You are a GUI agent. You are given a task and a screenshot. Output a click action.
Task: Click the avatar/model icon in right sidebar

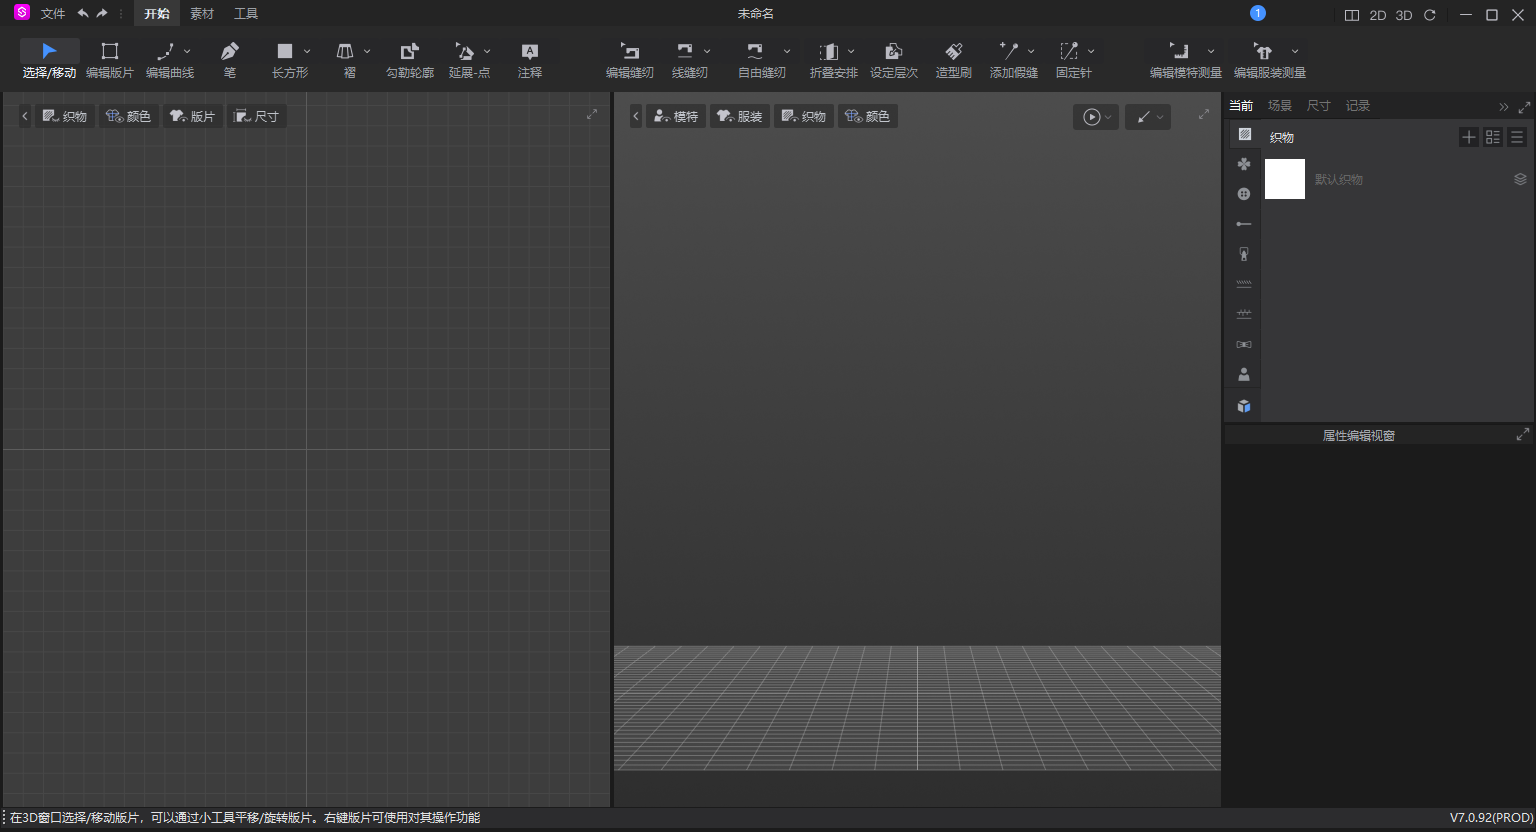click(x=1243, y=373)
